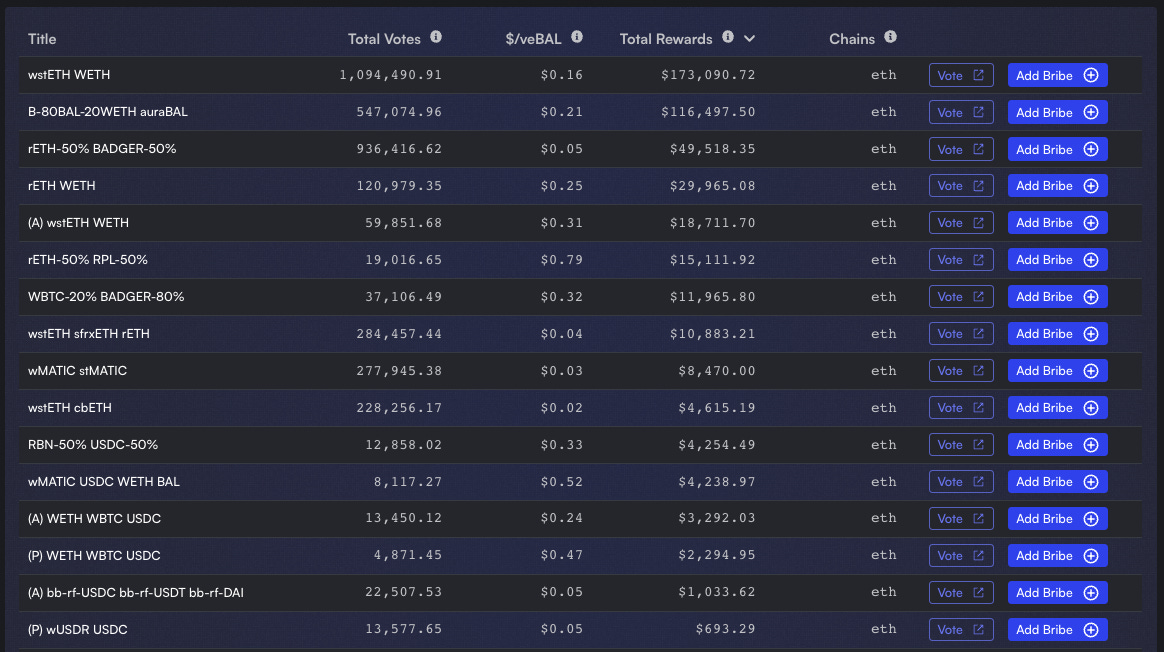Screen dimensions: 1164x652
Task: Vote on RBN-50% USDC-50% pool
Action: [961, 445]
